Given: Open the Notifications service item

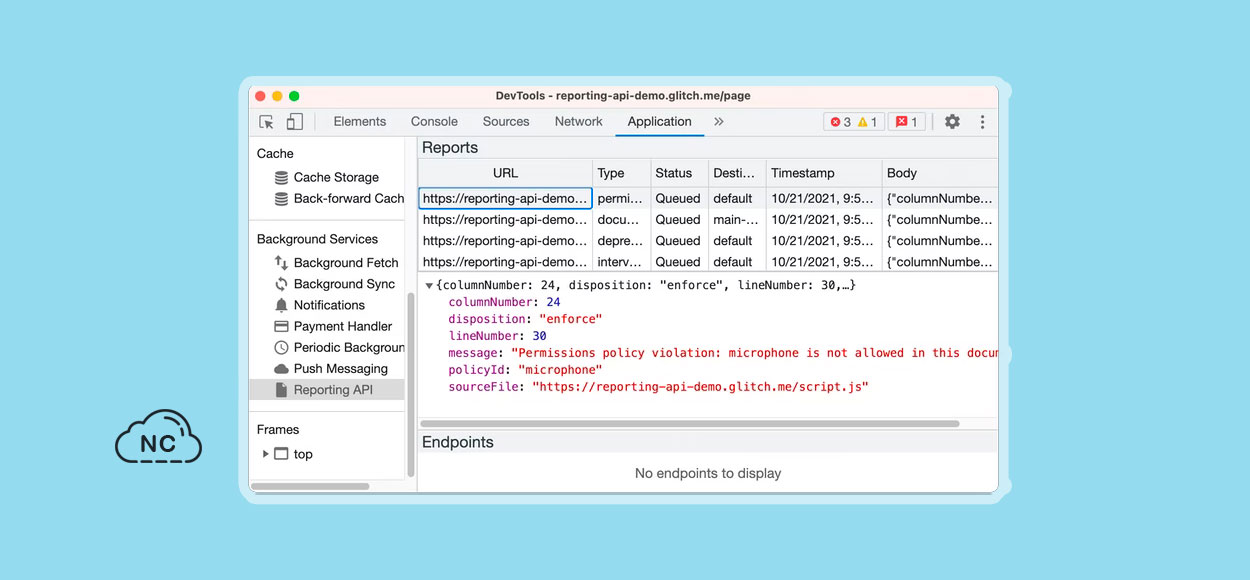Looking at the screenshot, I should [320, 305].
